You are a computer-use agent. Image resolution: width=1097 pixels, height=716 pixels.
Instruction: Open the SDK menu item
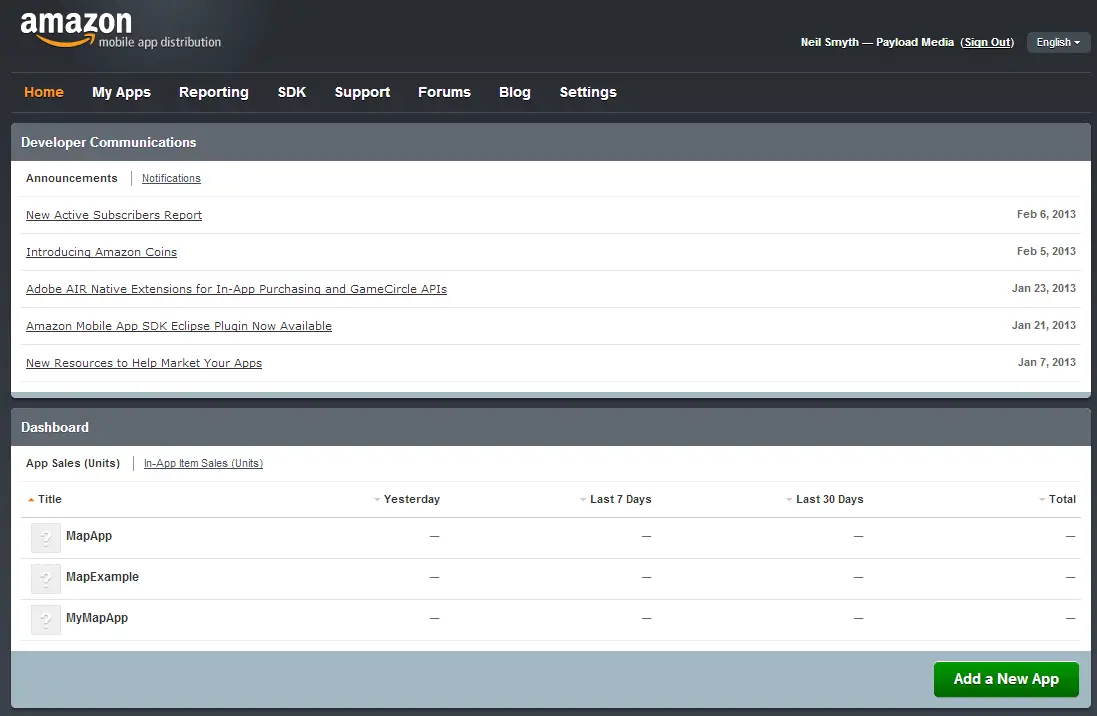291,92
